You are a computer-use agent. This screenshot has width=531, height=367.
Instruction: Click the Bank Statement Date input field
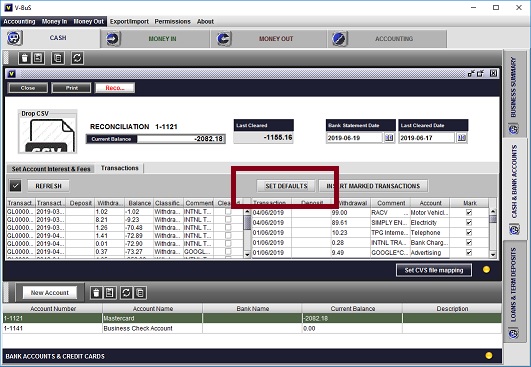[x=354, y=138]
